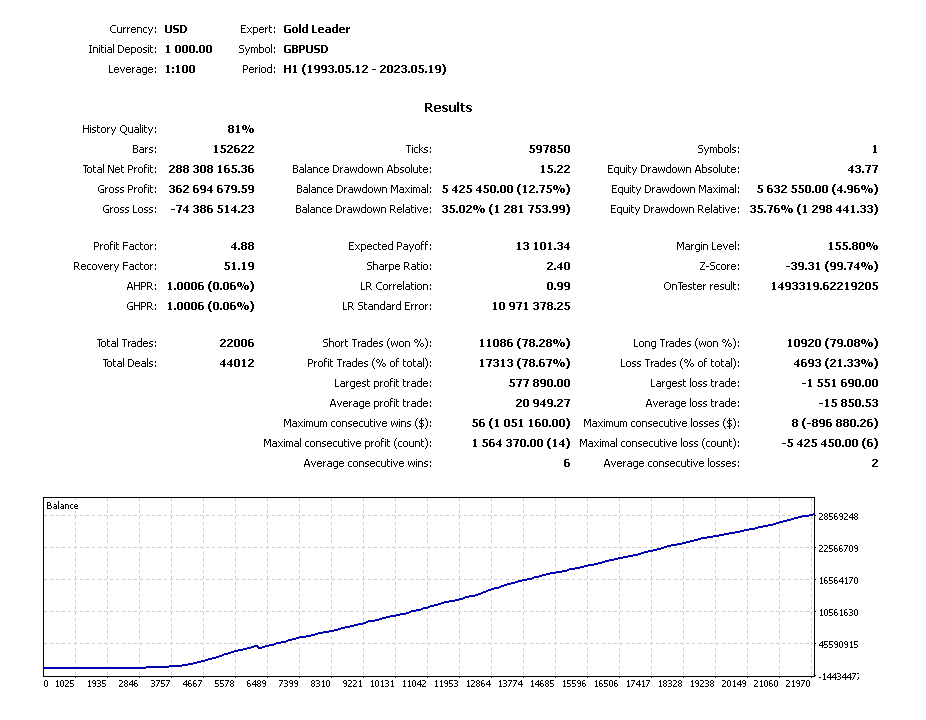Select the Largest loss trade value
Viewport: 926px width, 720px height.
coord(838,383)
